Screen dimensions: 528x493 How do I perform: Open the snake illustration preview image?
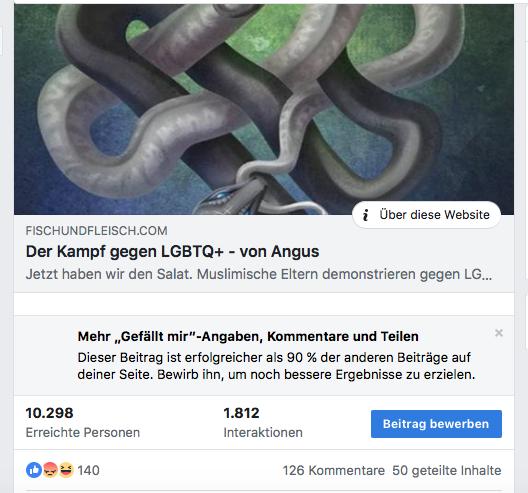[264, 109]
